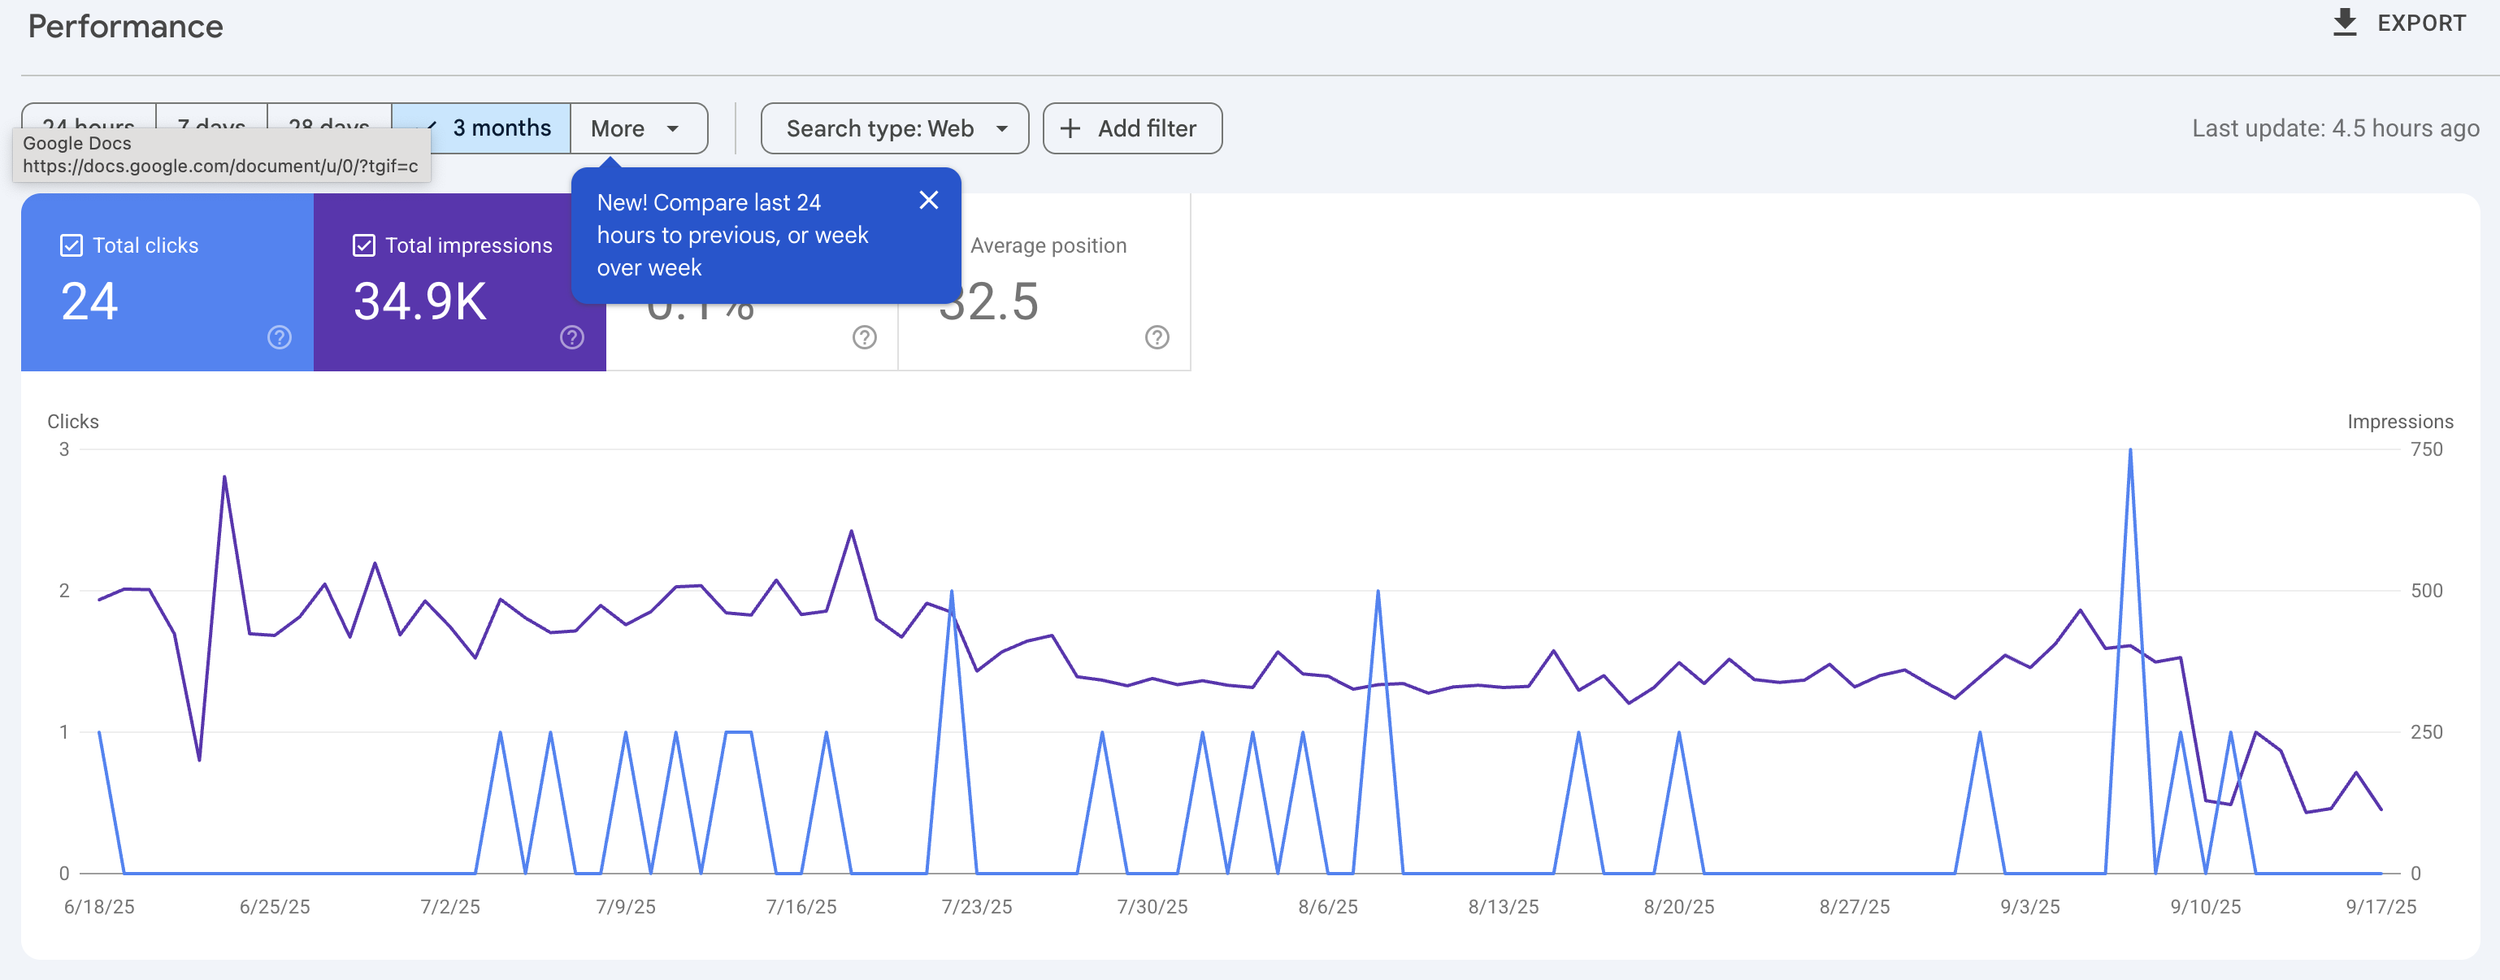This screenshot has width=2500, height=980.
Task: Click the Performance page heading
Action: pyautogui.click(x=125, y=27)
